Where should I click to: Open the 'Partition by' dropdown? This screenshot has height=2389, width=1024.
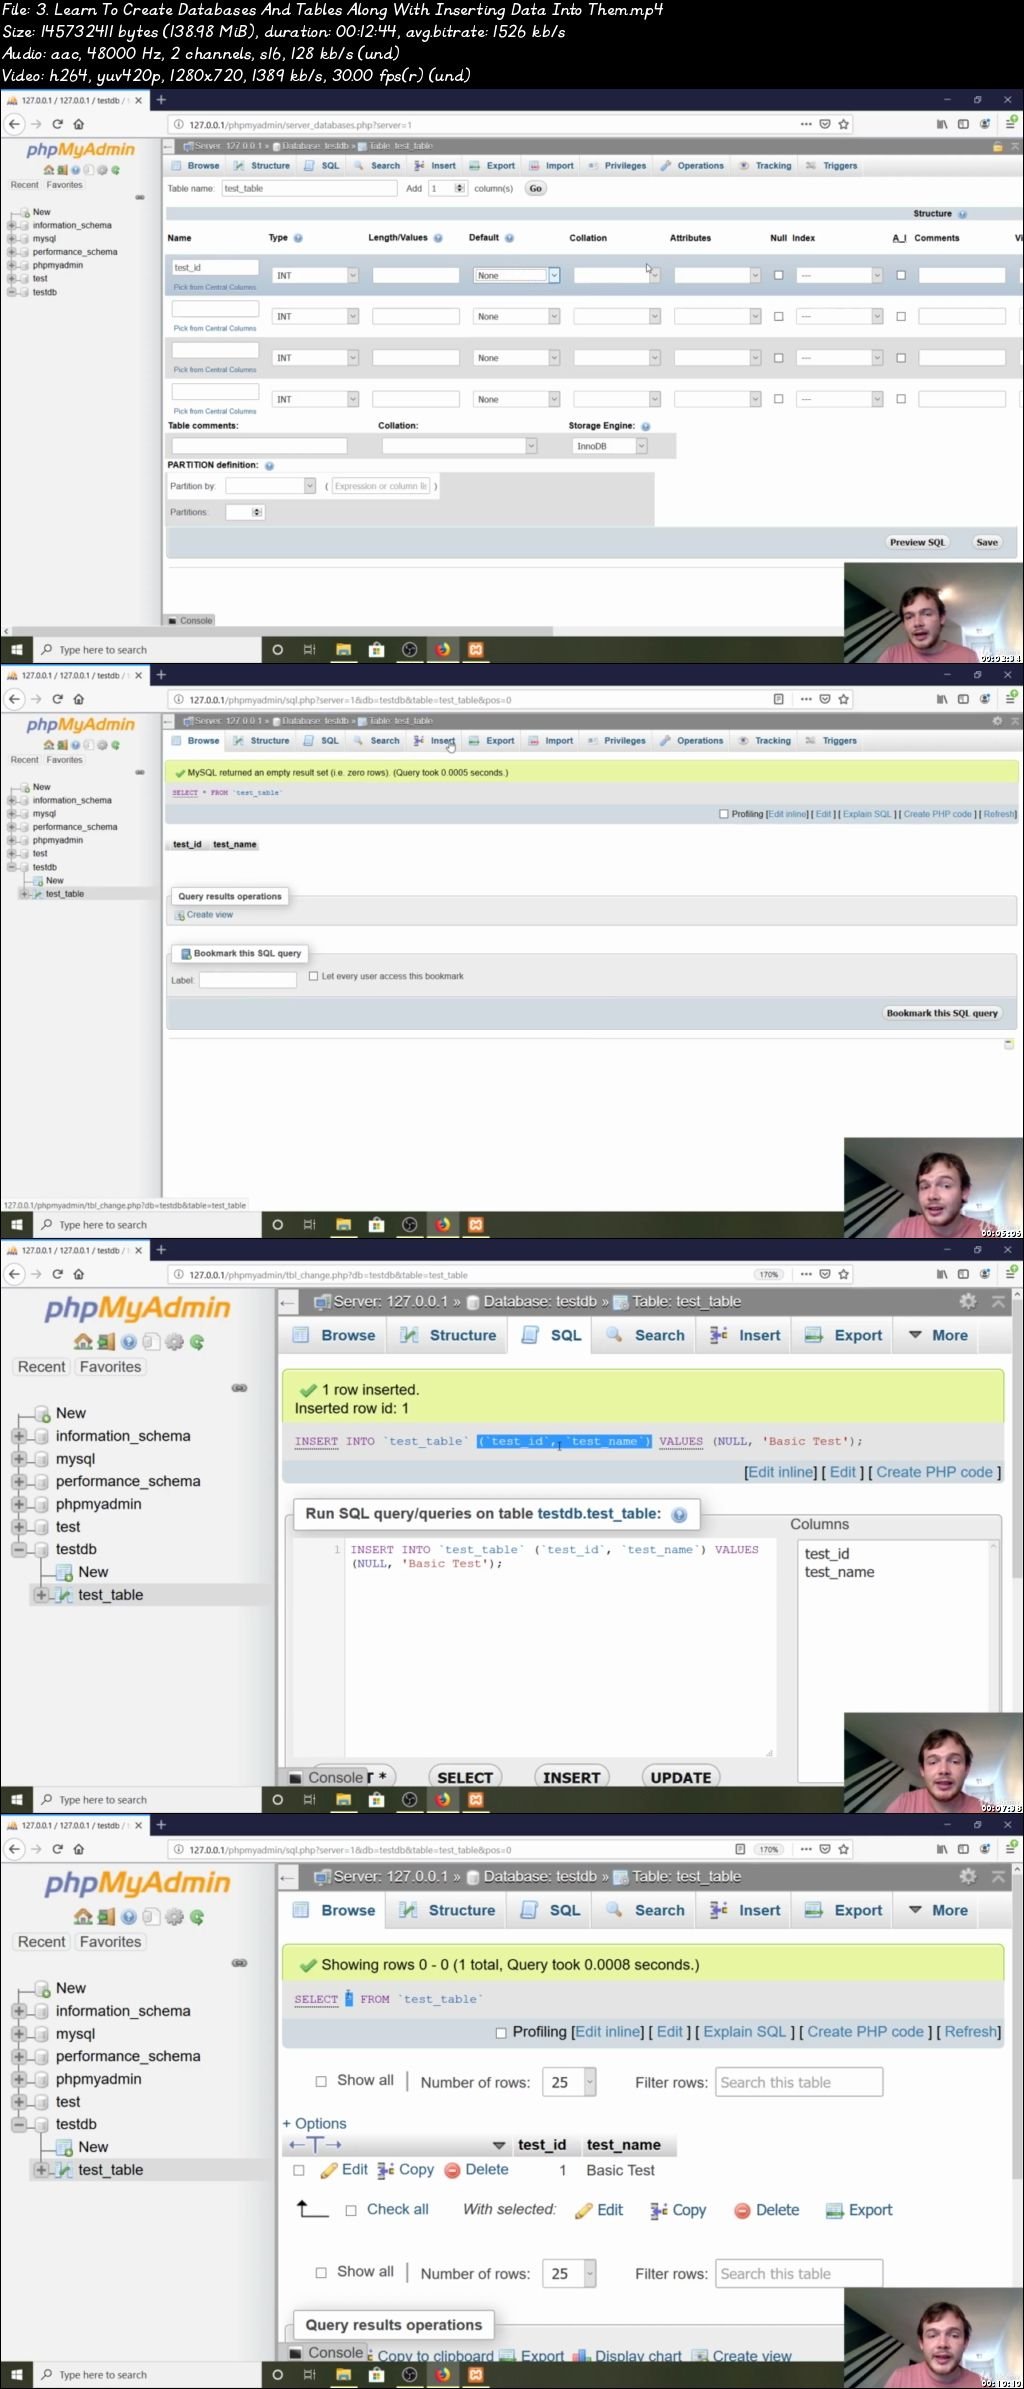[x=271, y=486]
